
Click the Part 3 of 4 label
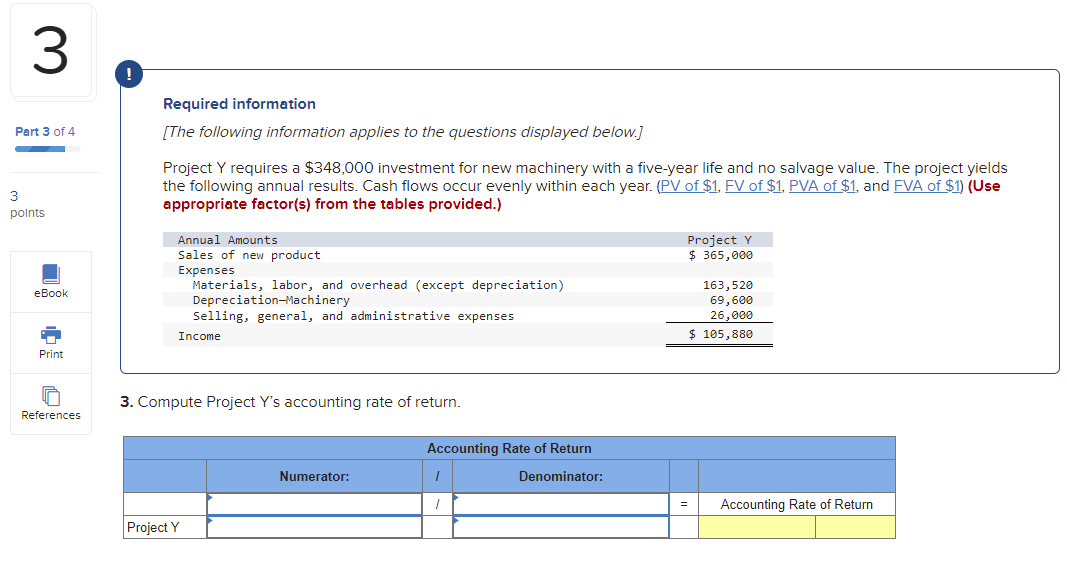click(x=45, y=131)
